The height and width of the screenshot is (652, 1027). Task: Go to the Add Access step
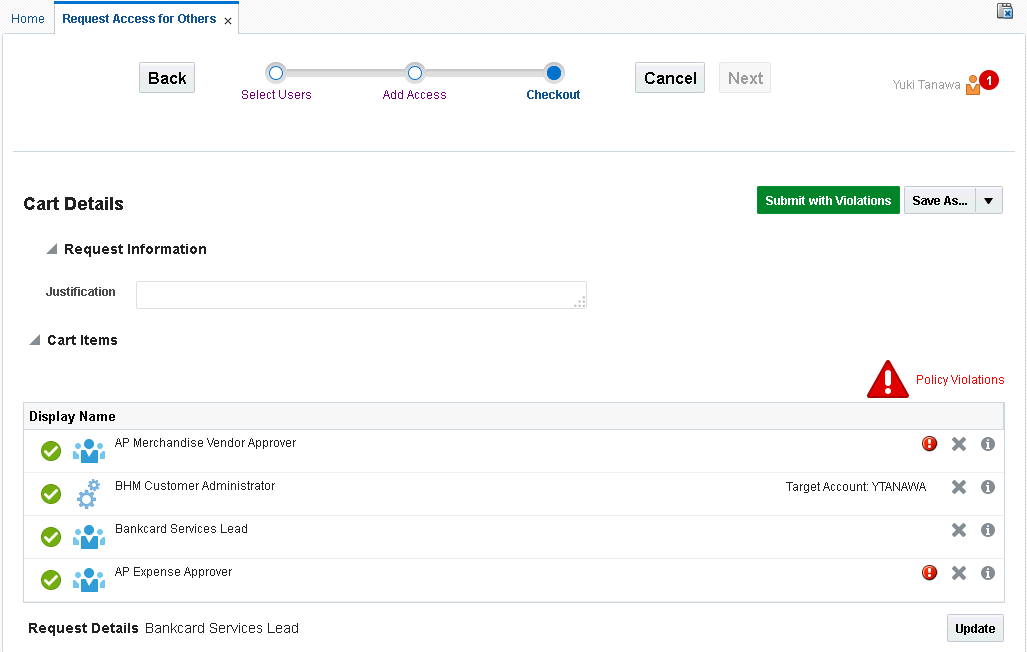(414, 94)
